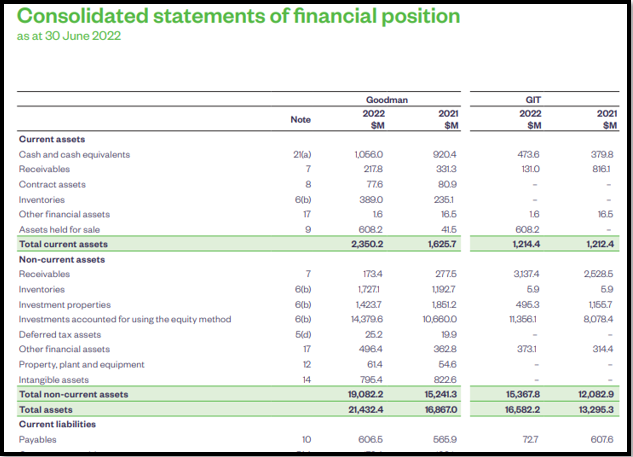633x457 pixels.
Task: Click equity method value 10,660.0
Action: [440, 319]
